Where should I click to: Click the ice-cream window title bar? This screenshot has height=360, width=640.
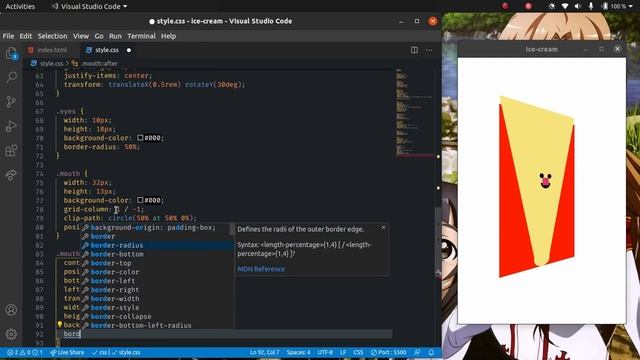point(541,49)
